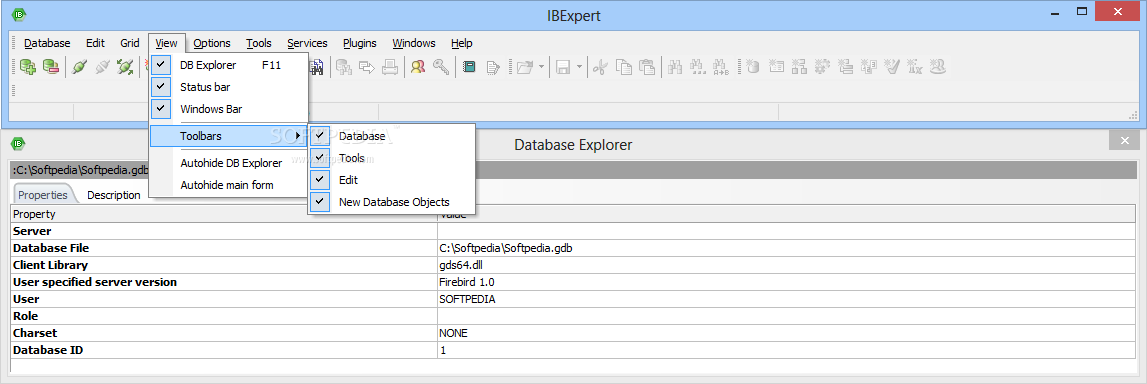Click the New Role people icon at toolbar end
This screenshot has height=384, width=1147.
(x=938, y=67)
